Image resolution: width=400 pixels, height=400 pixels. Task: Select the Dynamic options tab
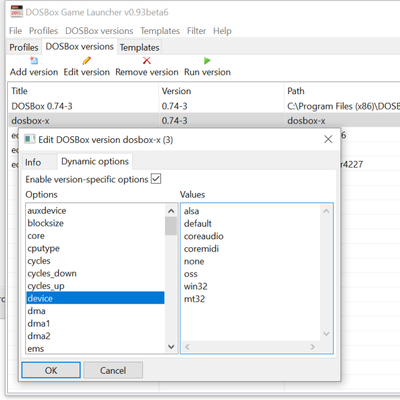95,161
